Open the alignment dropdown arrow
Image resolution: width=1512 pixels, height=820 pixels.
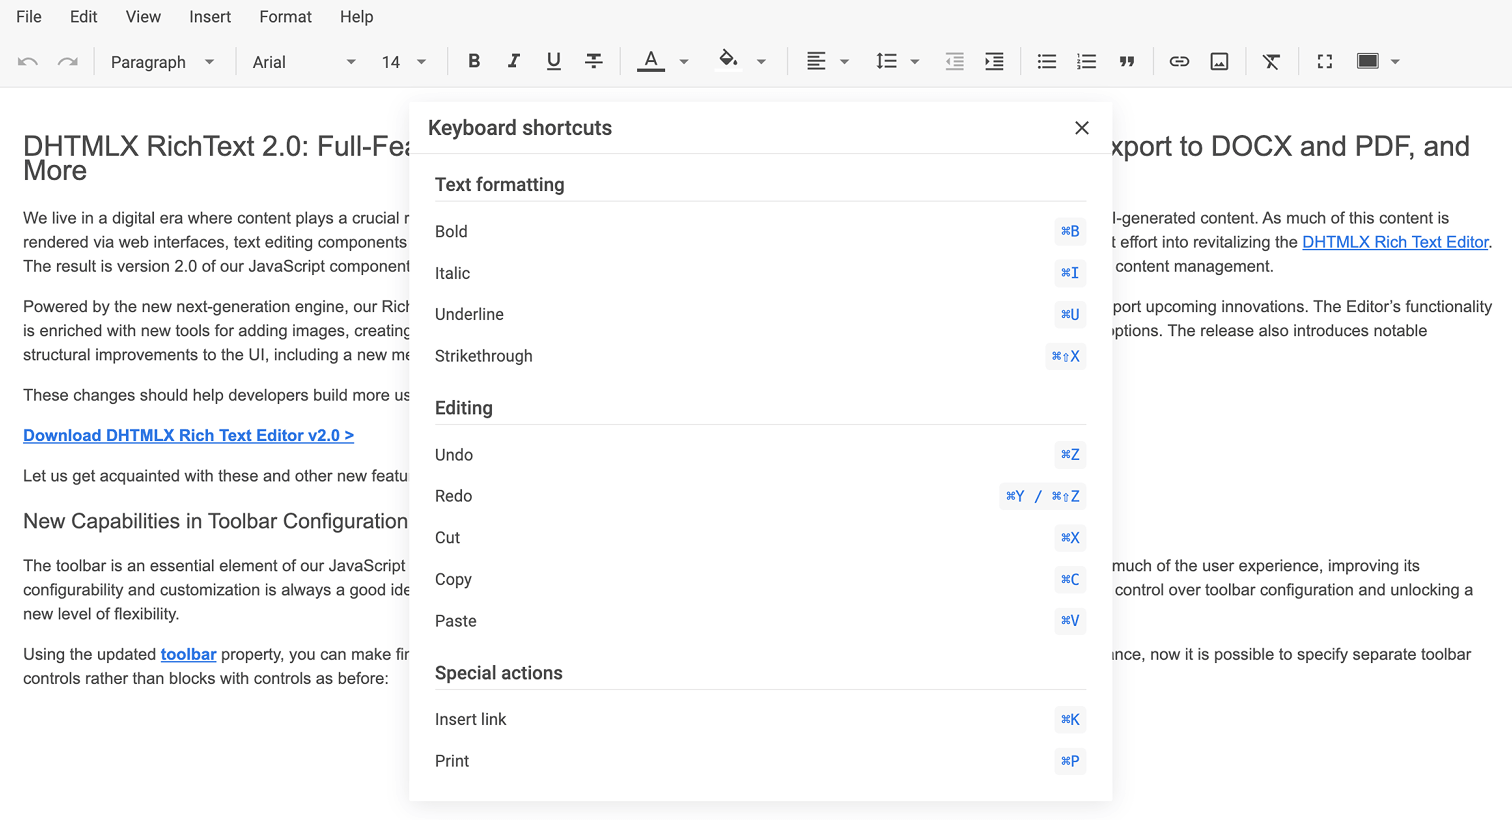coord(845,62)
